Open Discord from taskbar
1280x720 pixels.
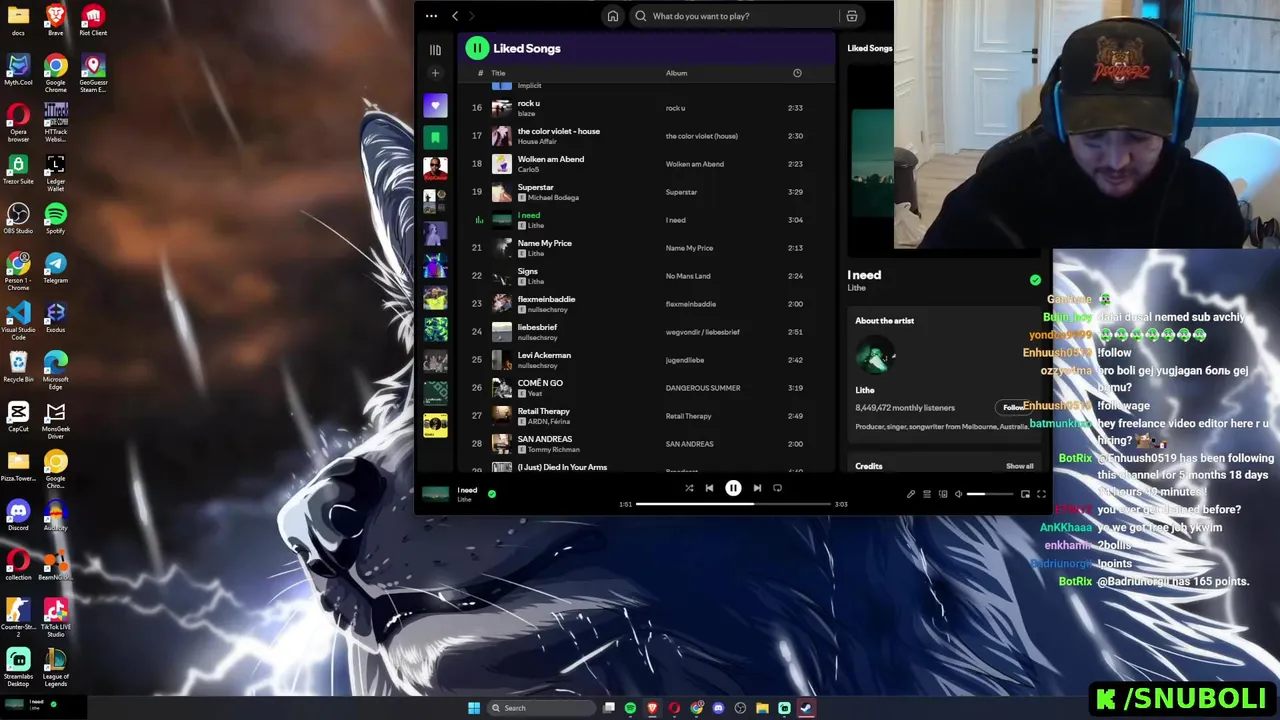(x=718, y=708)
